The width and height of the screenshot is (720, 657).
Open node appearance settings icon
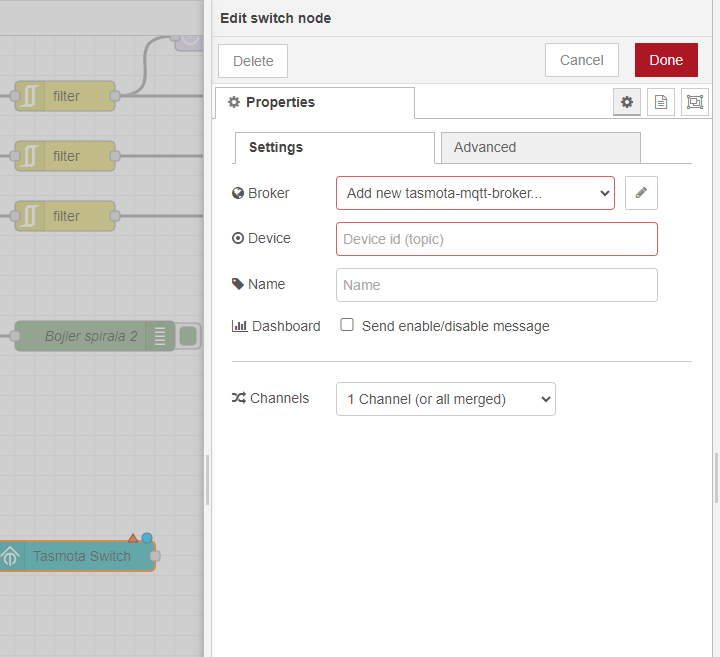click(695, 102)
